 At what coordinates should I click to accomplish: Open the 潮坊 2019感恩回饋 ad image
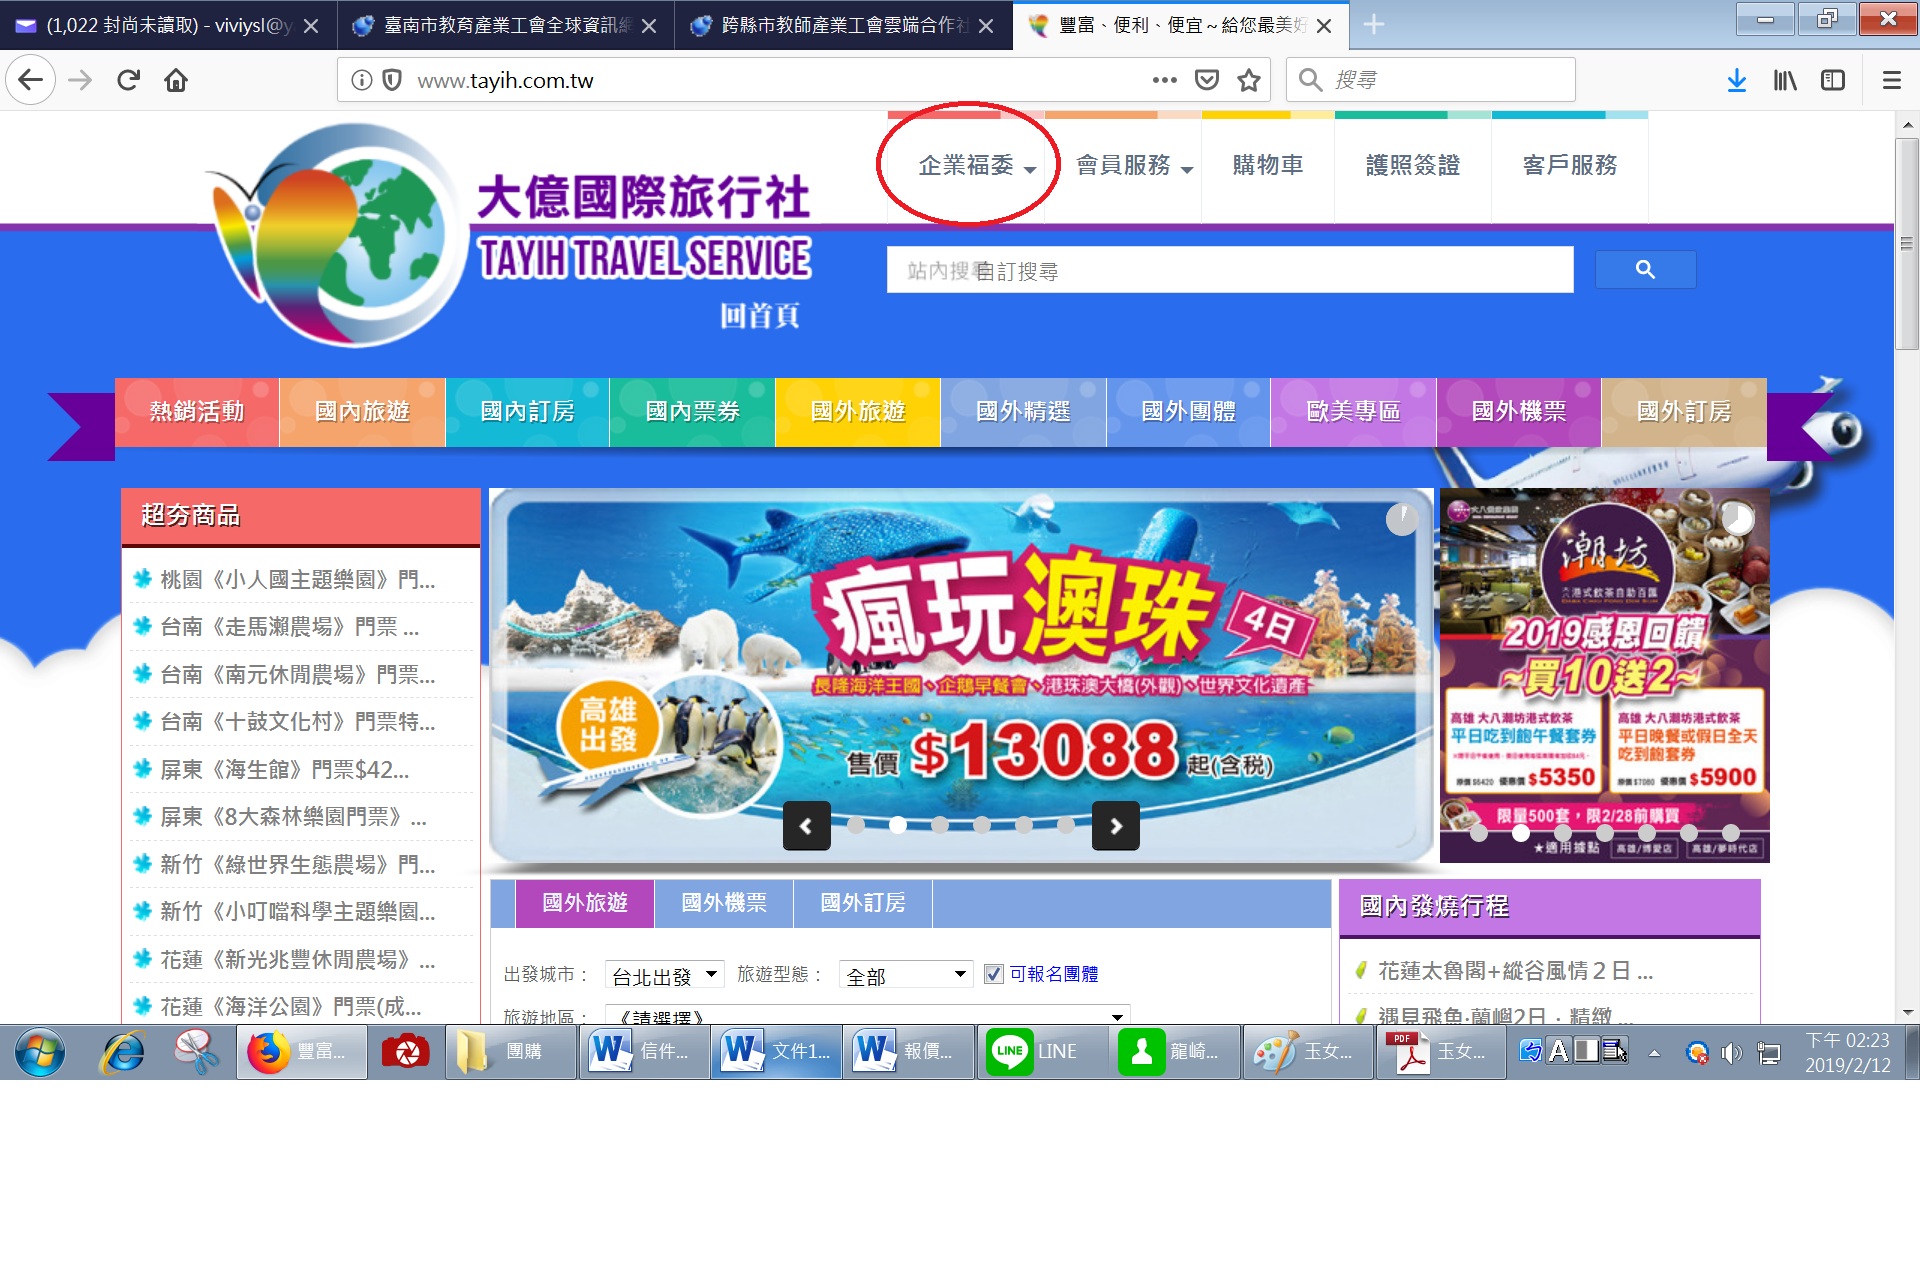(x=1604, y=675)
